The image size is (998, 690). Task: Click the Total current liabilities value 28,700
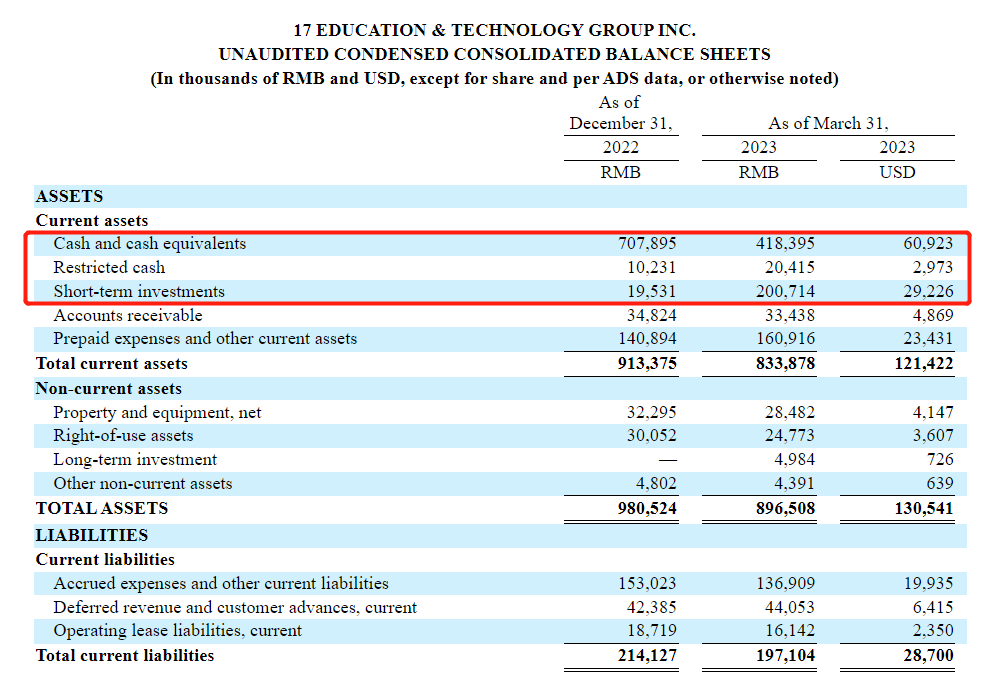click(x=926, y=655)
